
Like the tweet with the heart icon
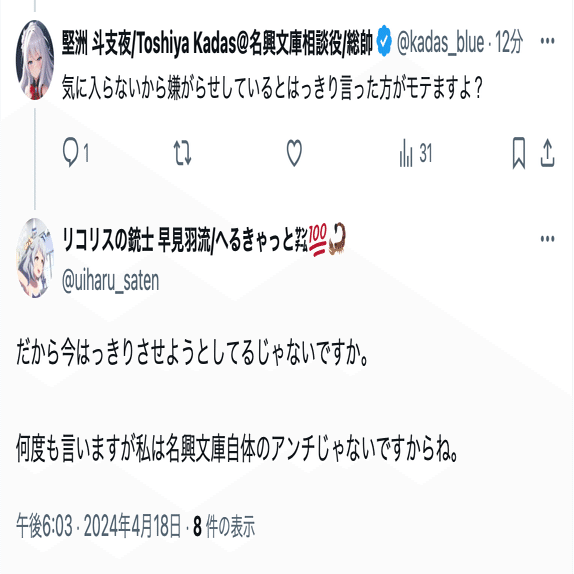point(294,153)
